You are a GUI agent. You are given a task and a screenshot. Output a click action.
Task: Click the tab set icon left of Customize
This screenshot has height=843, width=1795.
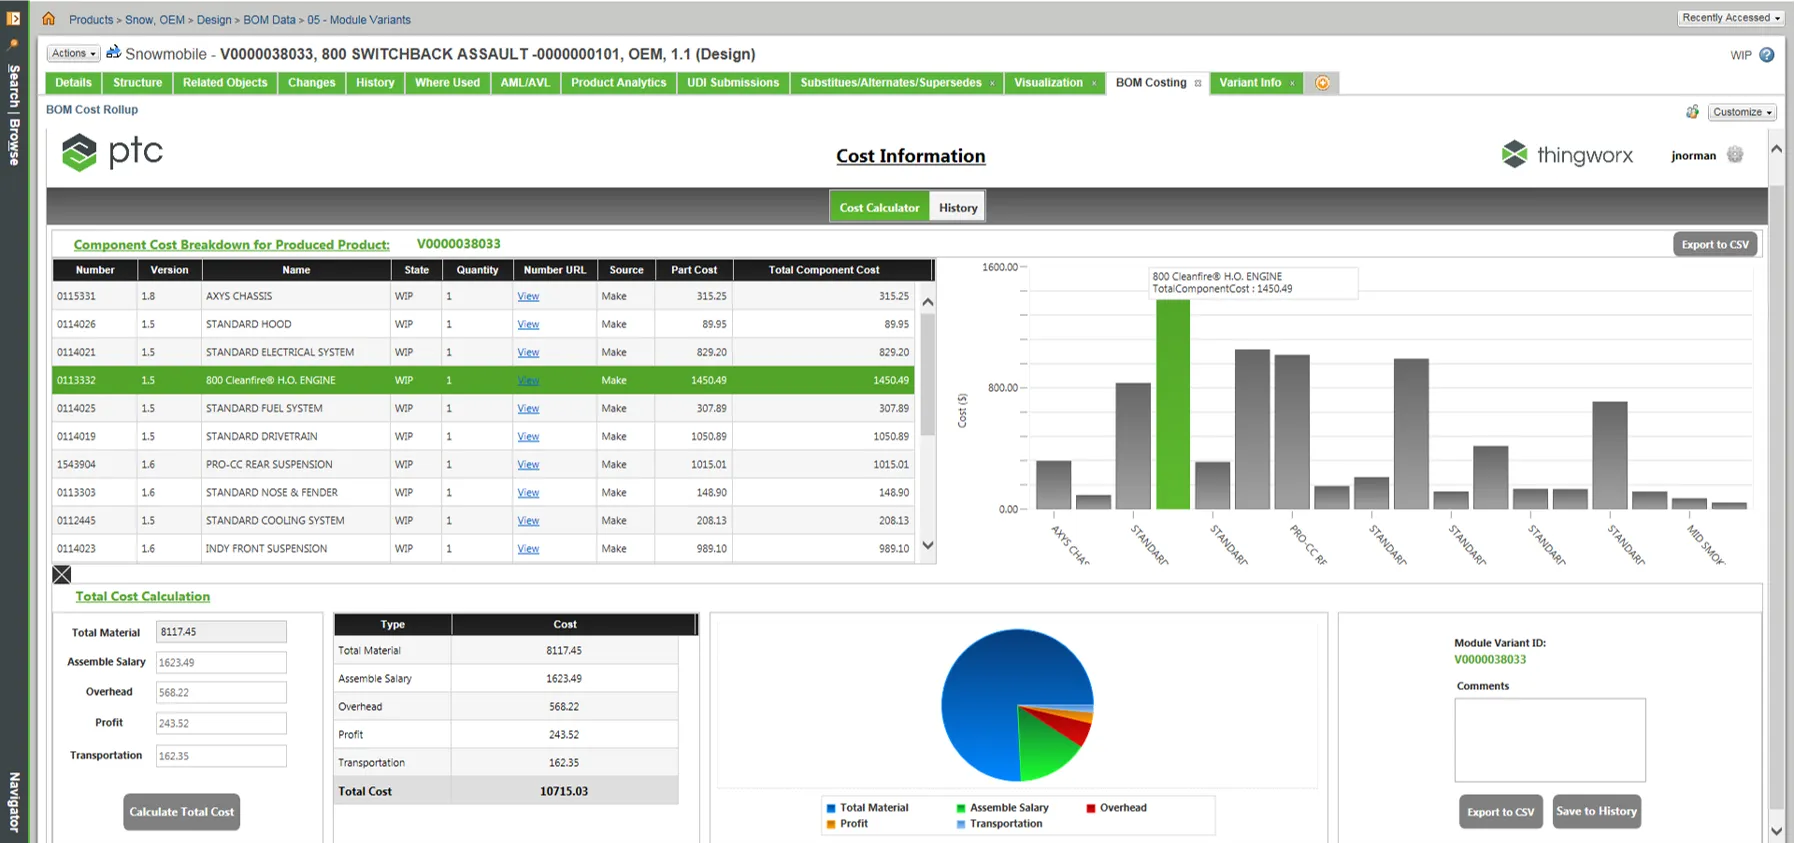coord(1692,112)
